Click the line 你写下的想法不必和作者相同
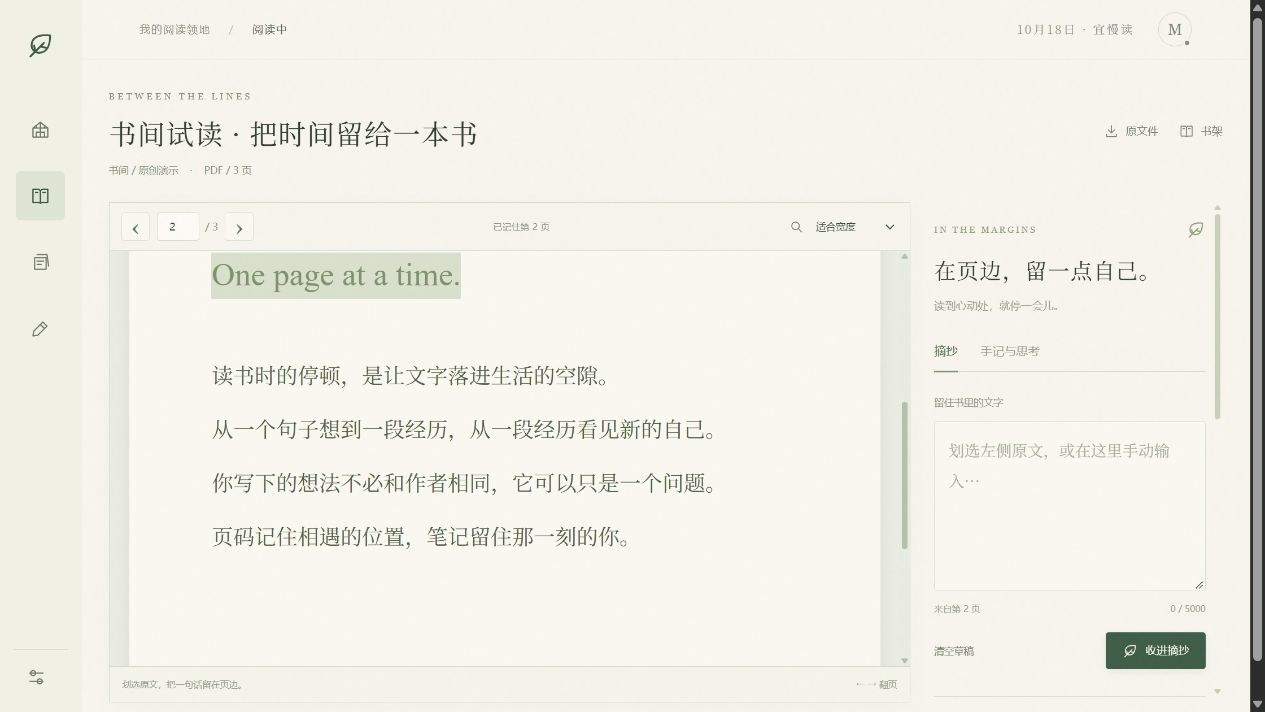The height and width of the screenshot is (712, 1265). 465,484
